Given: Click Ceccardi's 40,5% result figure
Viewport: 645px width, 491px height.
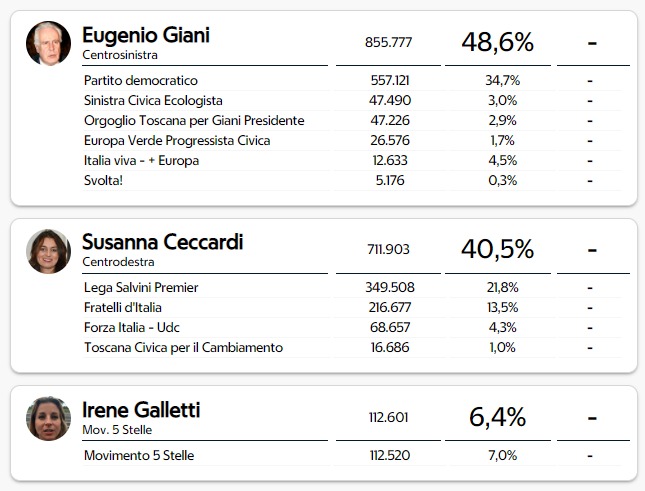Looking at the screenshot, I should click(x=498, y=249).
